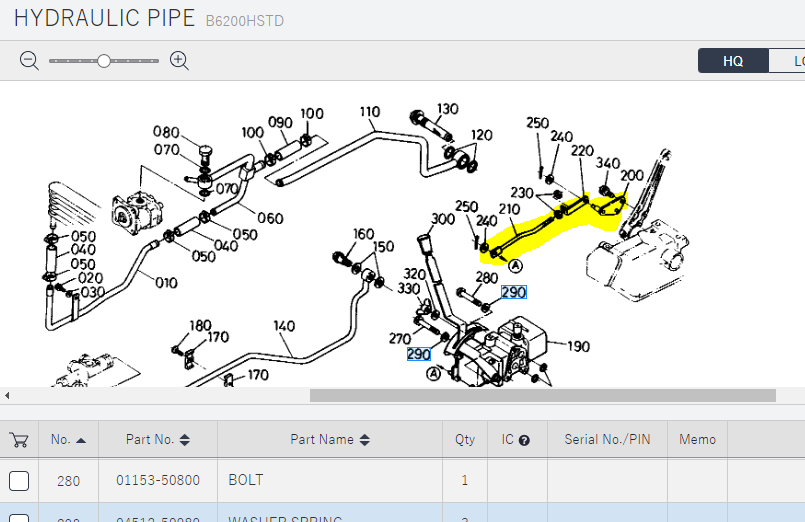This screenshot has height=522, width=805.
Task: Click callout 280 on the diagram
Action: click(x=487, y=278)
